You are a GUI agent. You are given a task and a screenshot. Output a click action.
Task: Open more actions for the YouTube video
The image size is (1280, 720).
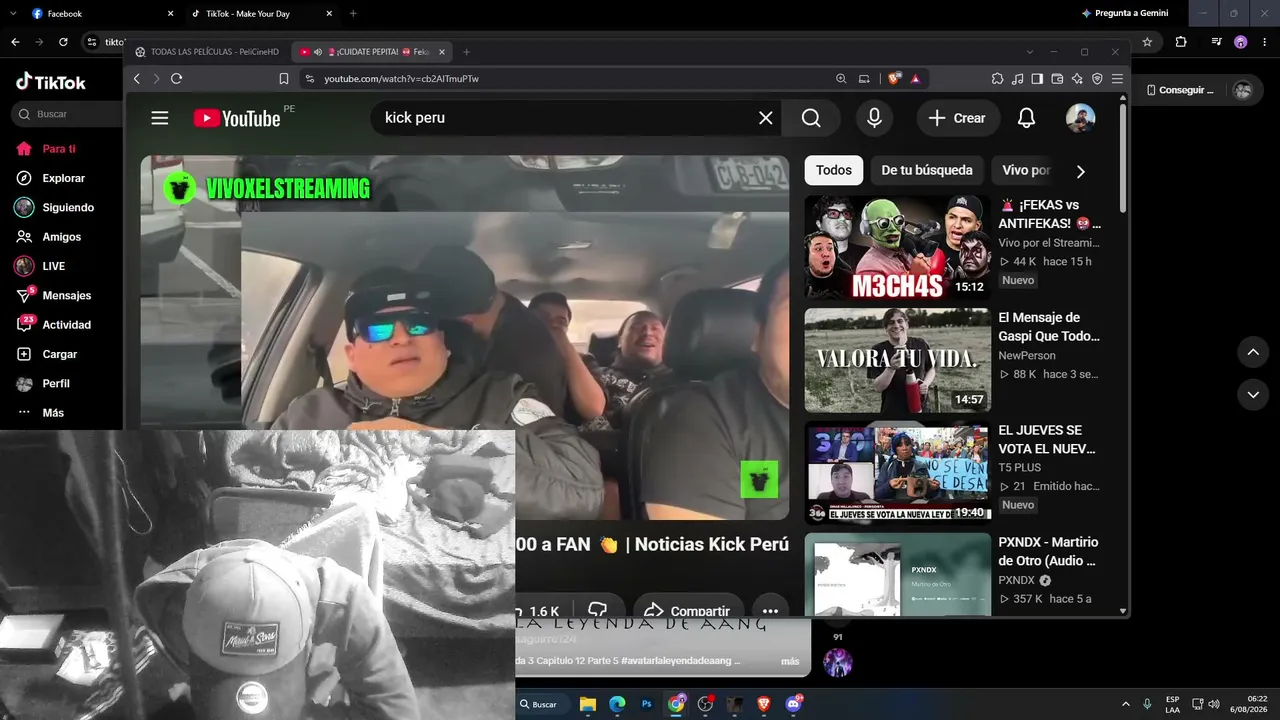[770, 610]
